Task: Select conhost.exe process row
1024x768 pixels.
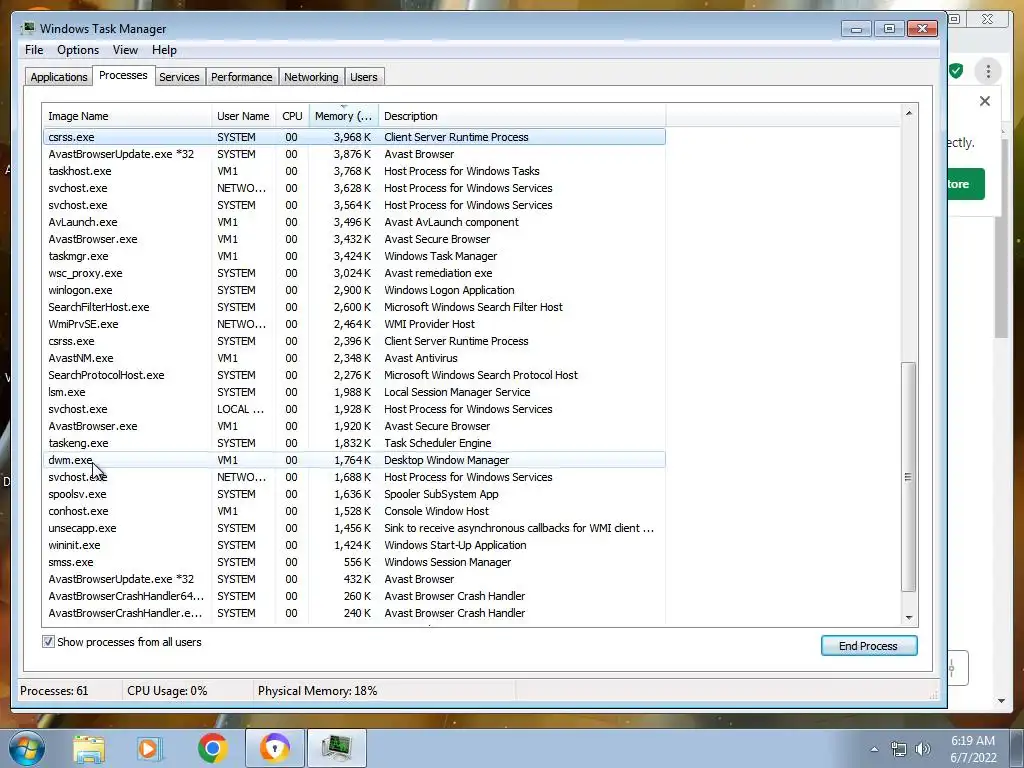Action: pos(354,511)
